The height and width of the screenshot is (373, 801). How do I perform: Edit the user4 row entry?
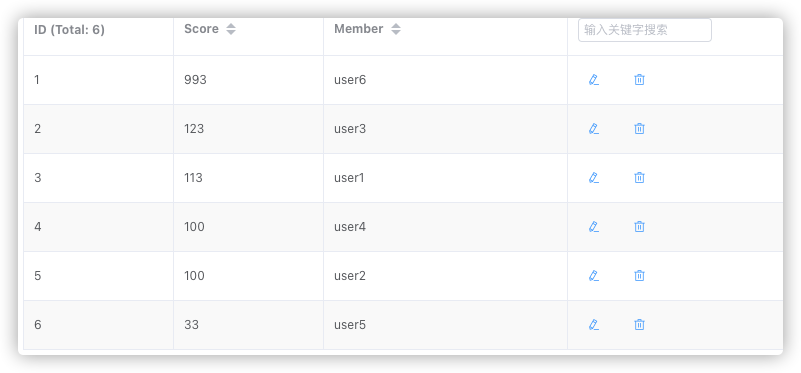tap(594, 227)
